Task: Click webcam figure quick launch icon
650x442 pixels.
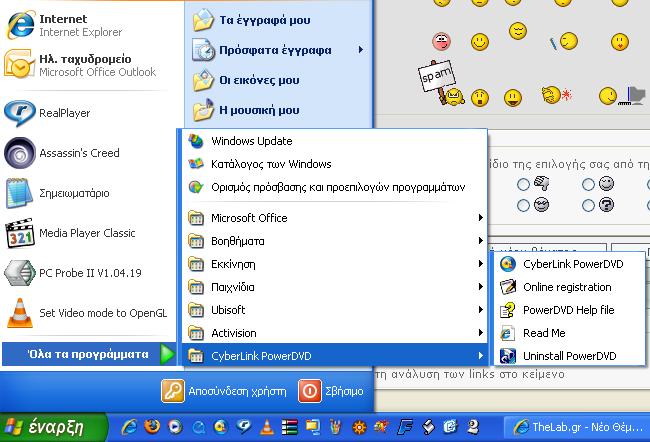Action: tap(473, 427)
